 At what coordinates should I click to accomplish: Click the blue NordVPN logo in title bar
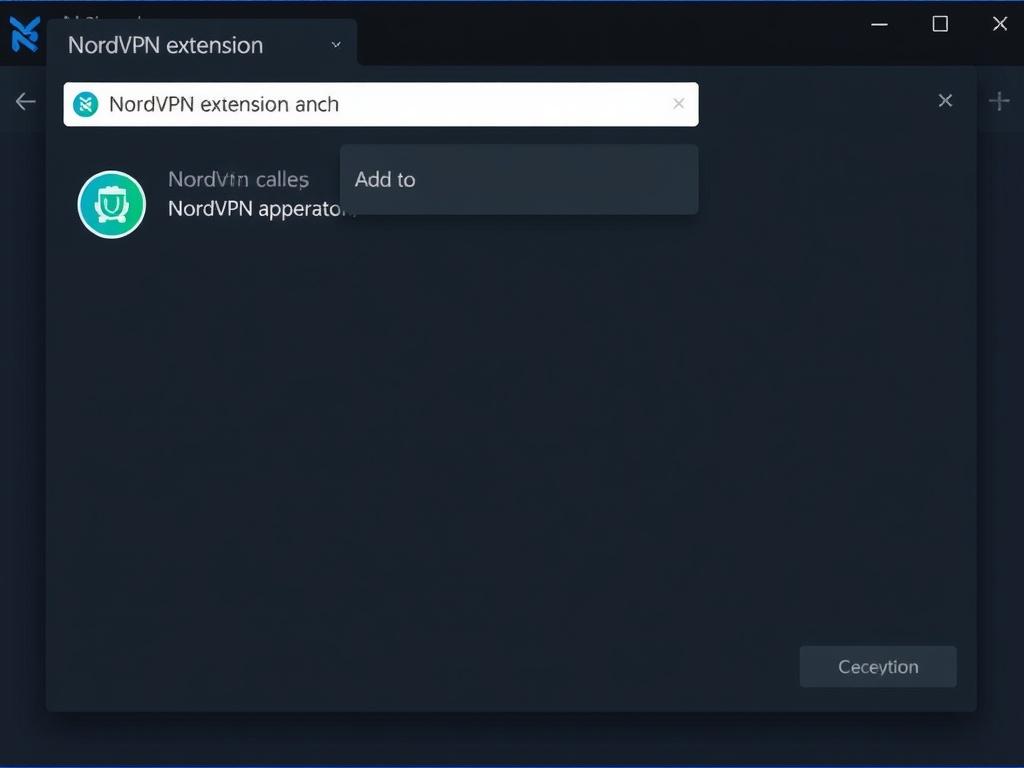(25, 34)
